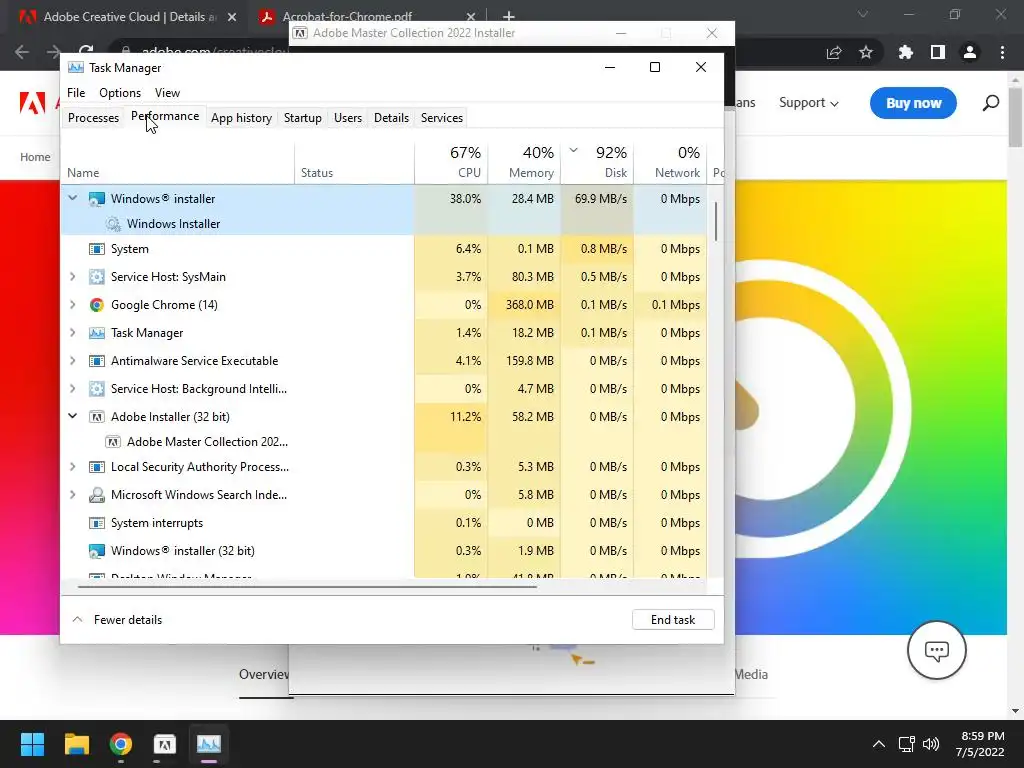The width and height of the screenshot is (1024, 768).
Task: Expand Local Security Authority Process group
Action: click(x=72, y=467)
